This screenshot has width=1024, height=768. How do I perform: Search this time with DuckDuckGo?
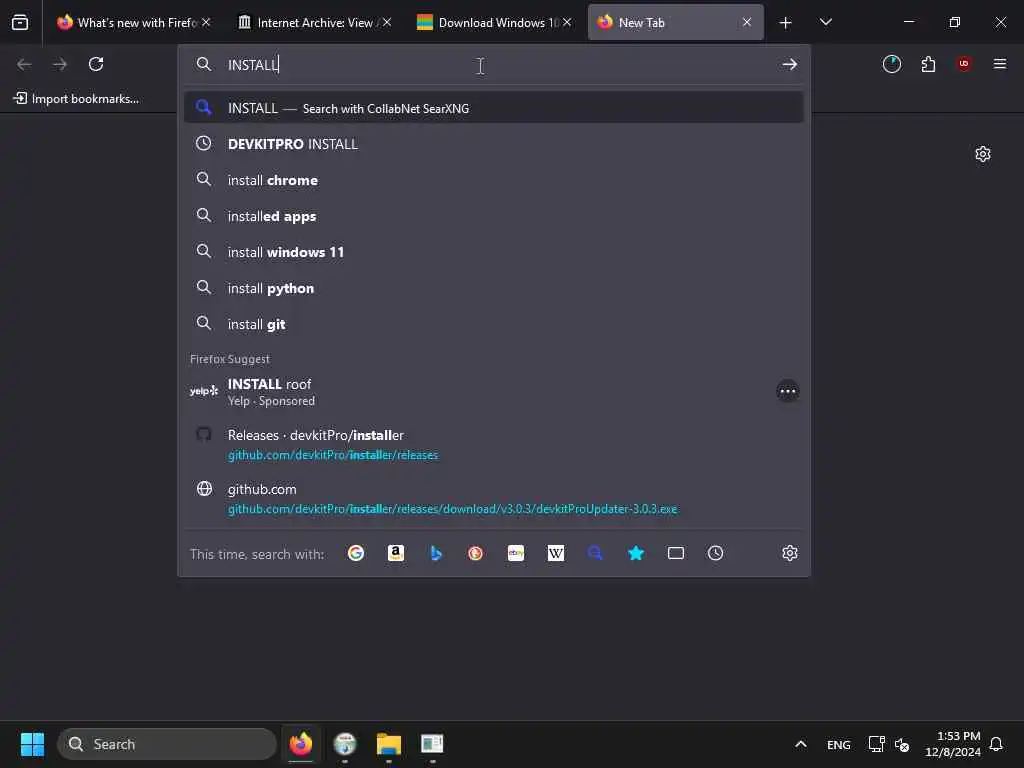point(475,553)
